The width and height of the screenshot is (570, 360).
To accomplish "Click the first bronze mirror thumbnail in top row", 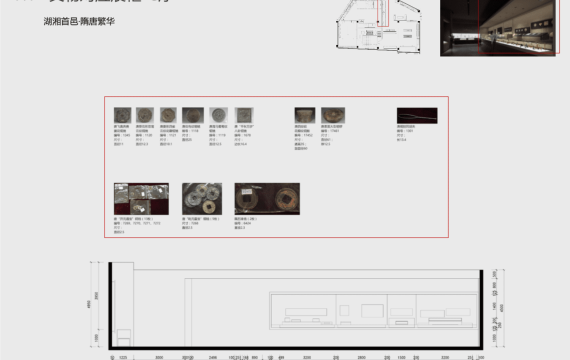I will click(x=123, y=115).
